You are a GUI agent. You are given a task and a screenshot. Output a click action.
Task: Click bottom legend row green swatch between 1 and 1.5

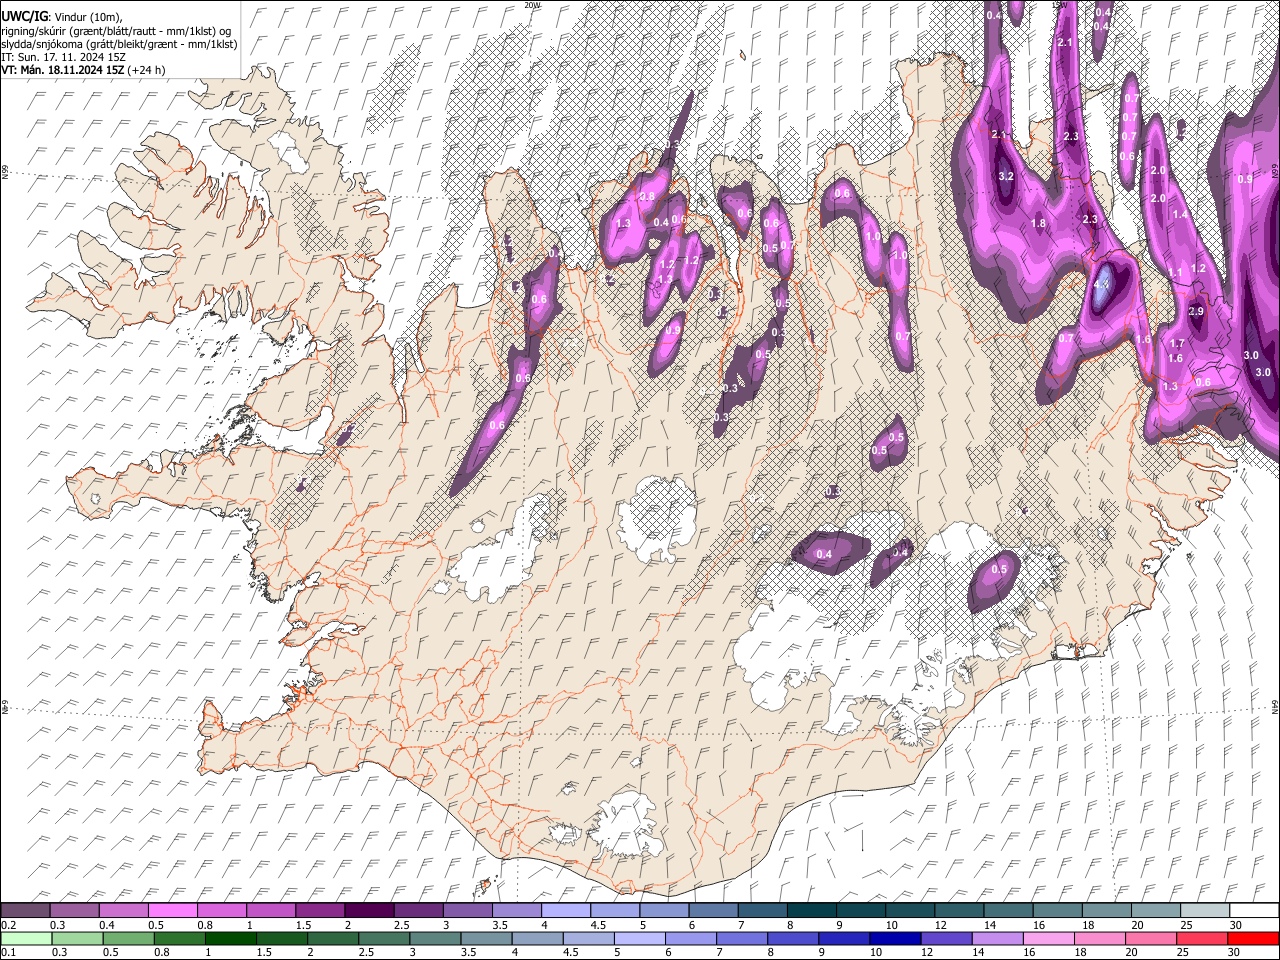(231, 938)
